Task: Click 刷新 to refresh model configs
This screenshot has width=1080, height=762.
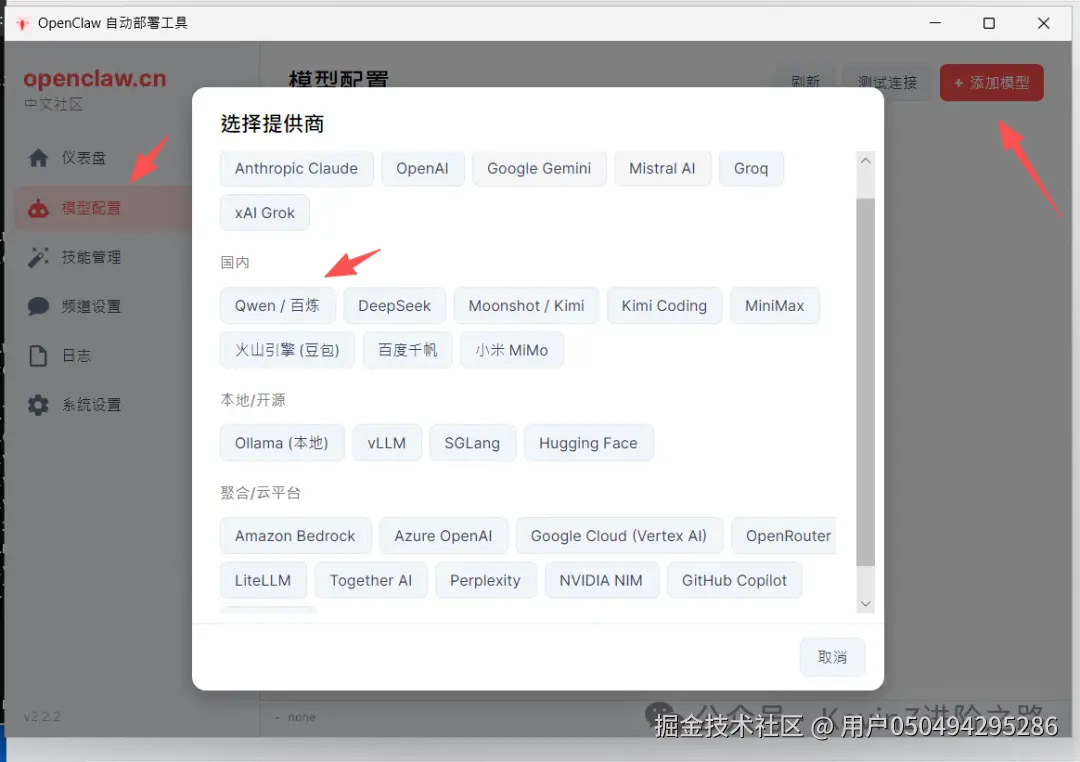Action: [806, 83]
